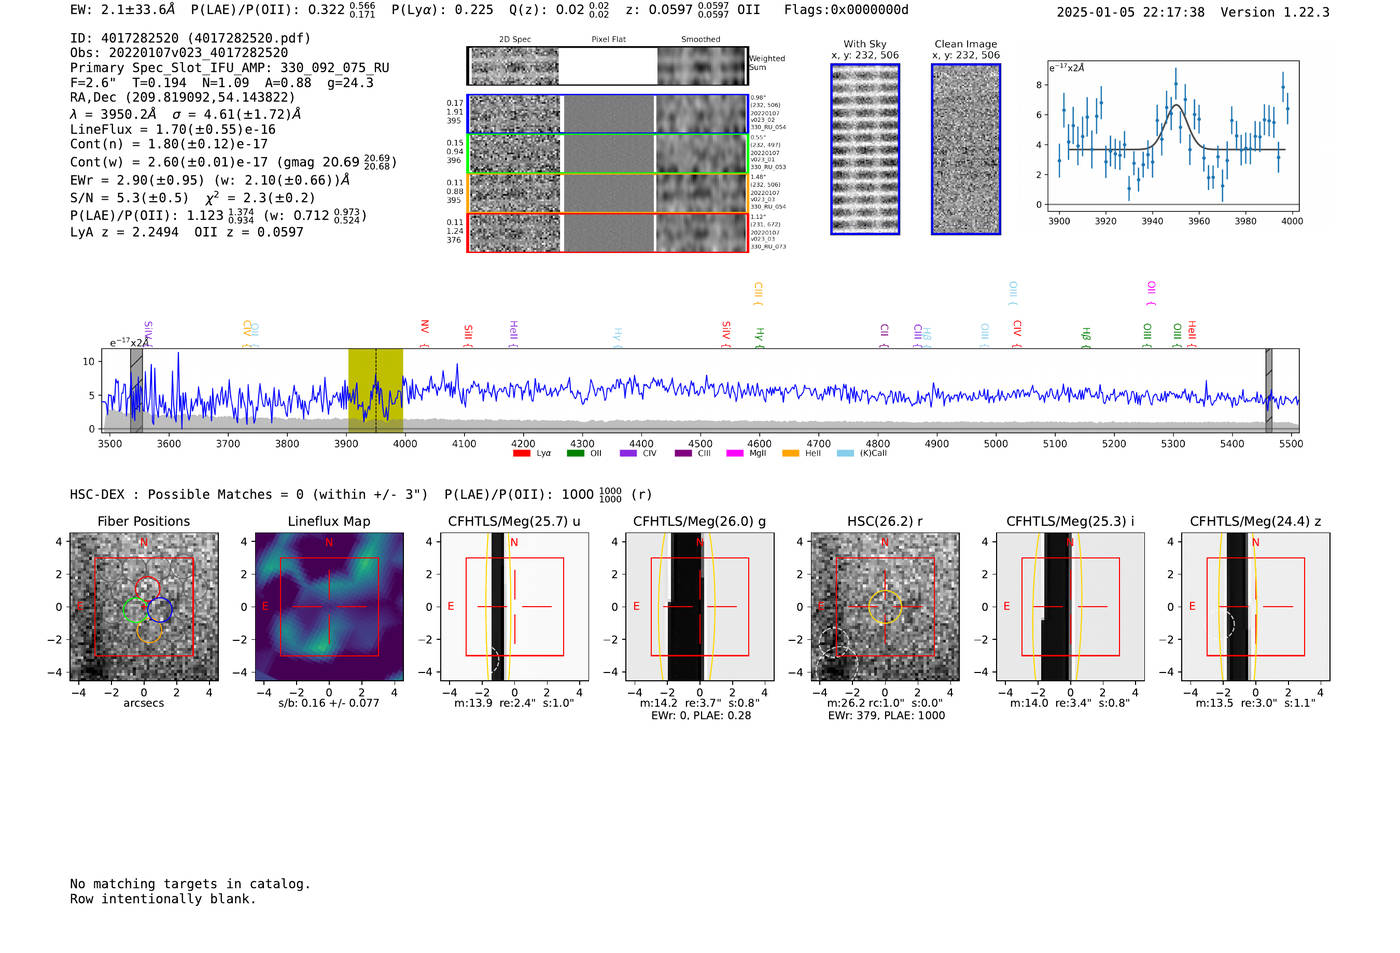This screenshot has height=953, width=1400.
Task: Click the Q(z): 0.02 header value
Action: pos(560,10)
